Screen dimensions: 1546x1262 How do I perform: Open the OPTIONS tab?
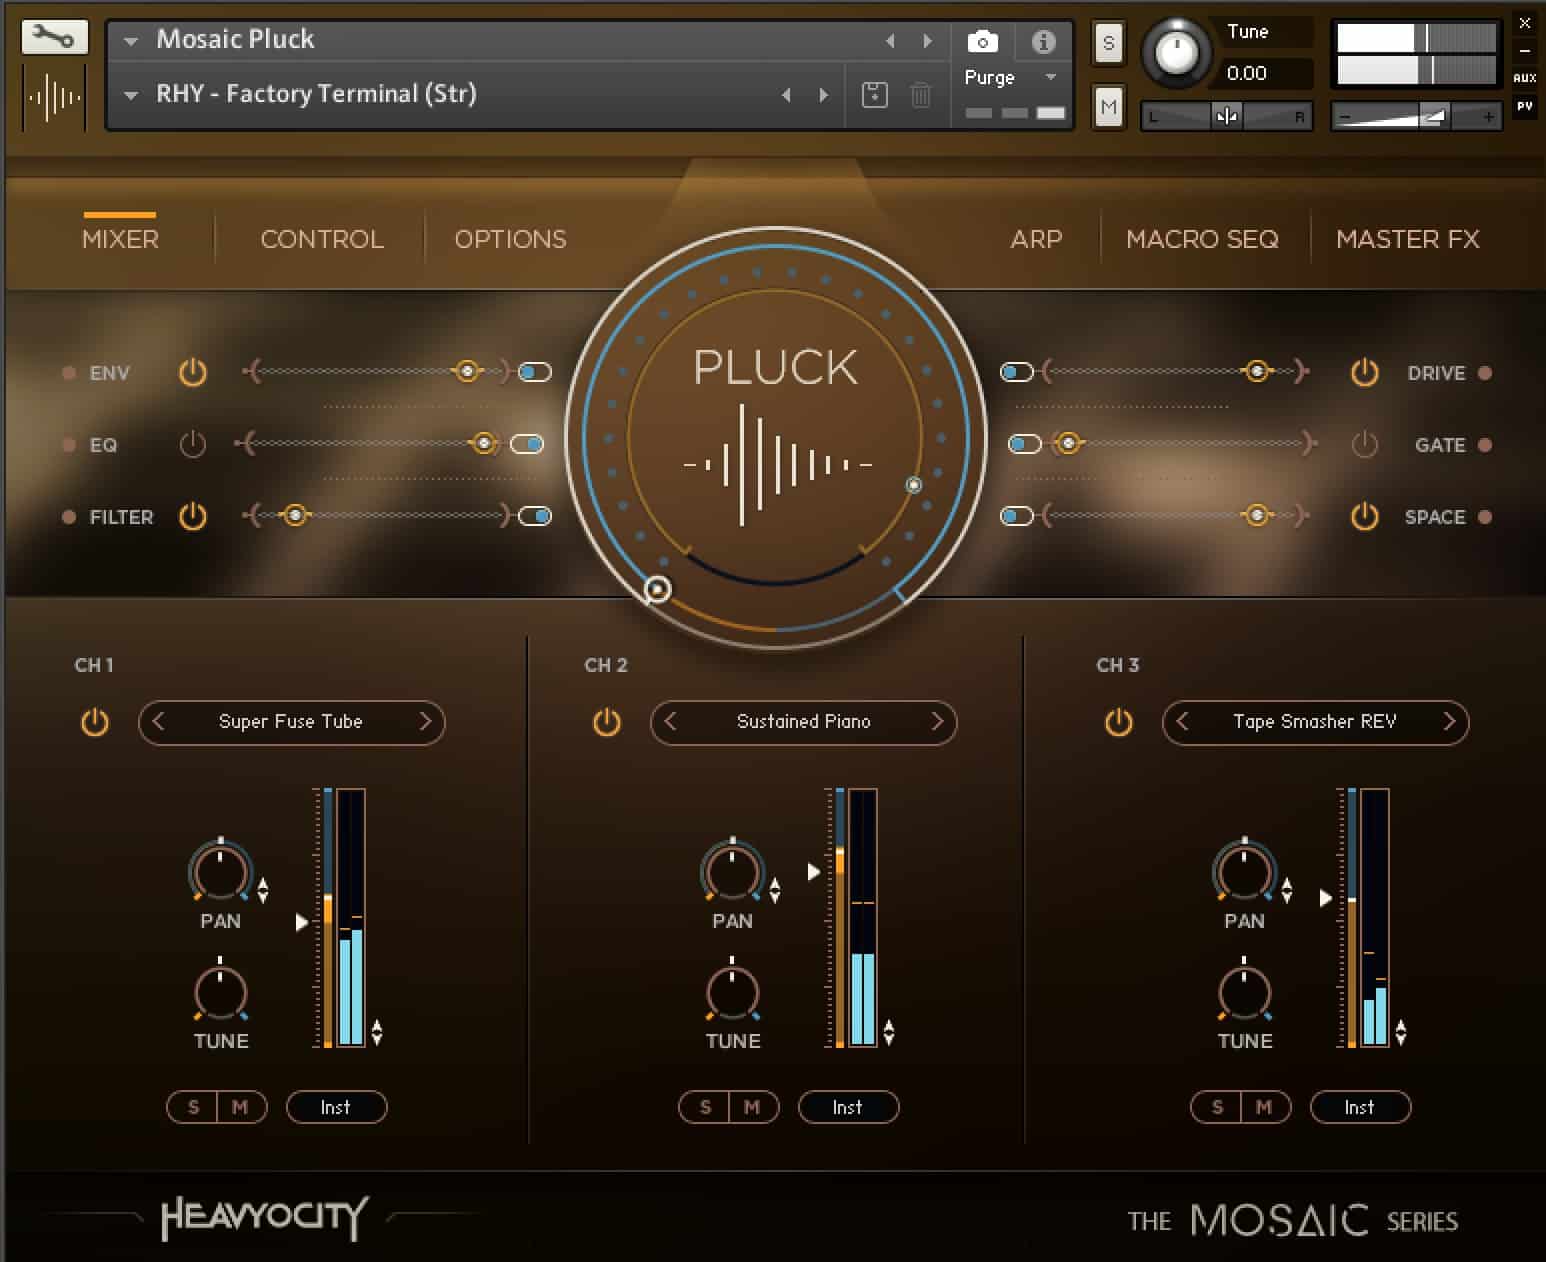point(510,239)
